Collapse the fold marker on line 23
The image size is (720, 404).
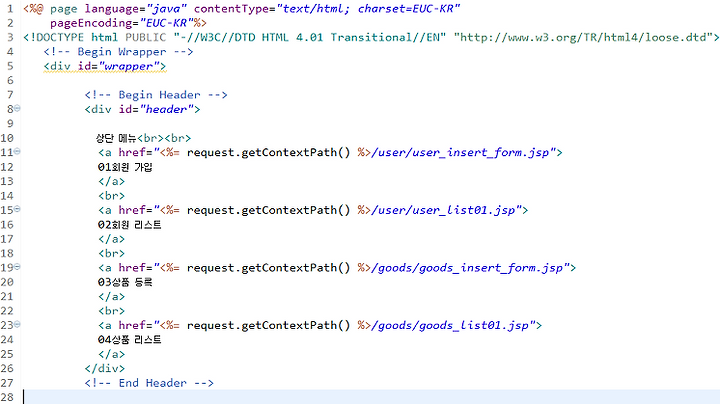coord(17,324)
